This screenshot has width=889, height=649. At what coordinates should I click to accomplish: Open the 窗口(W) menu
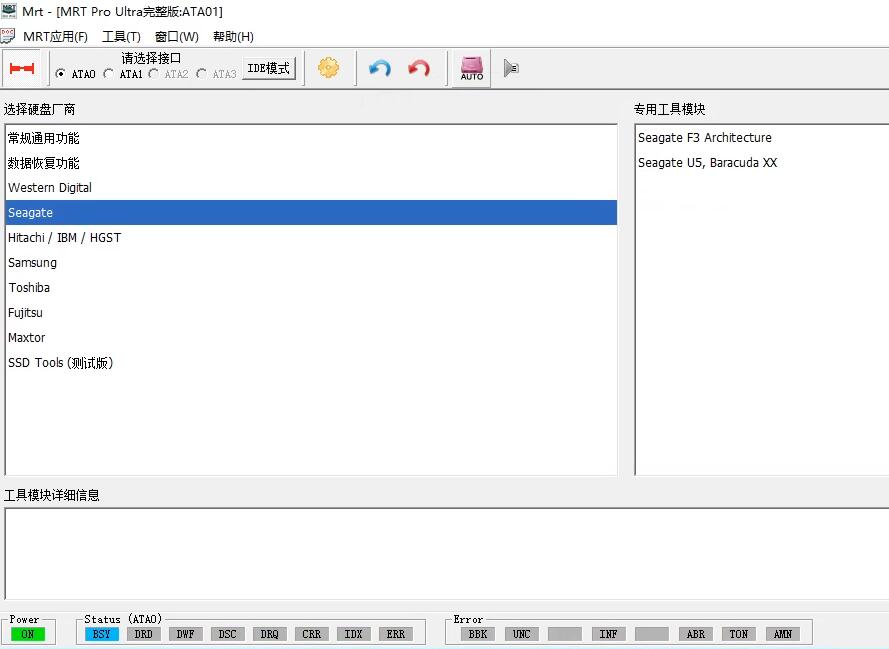coord(177,37)
